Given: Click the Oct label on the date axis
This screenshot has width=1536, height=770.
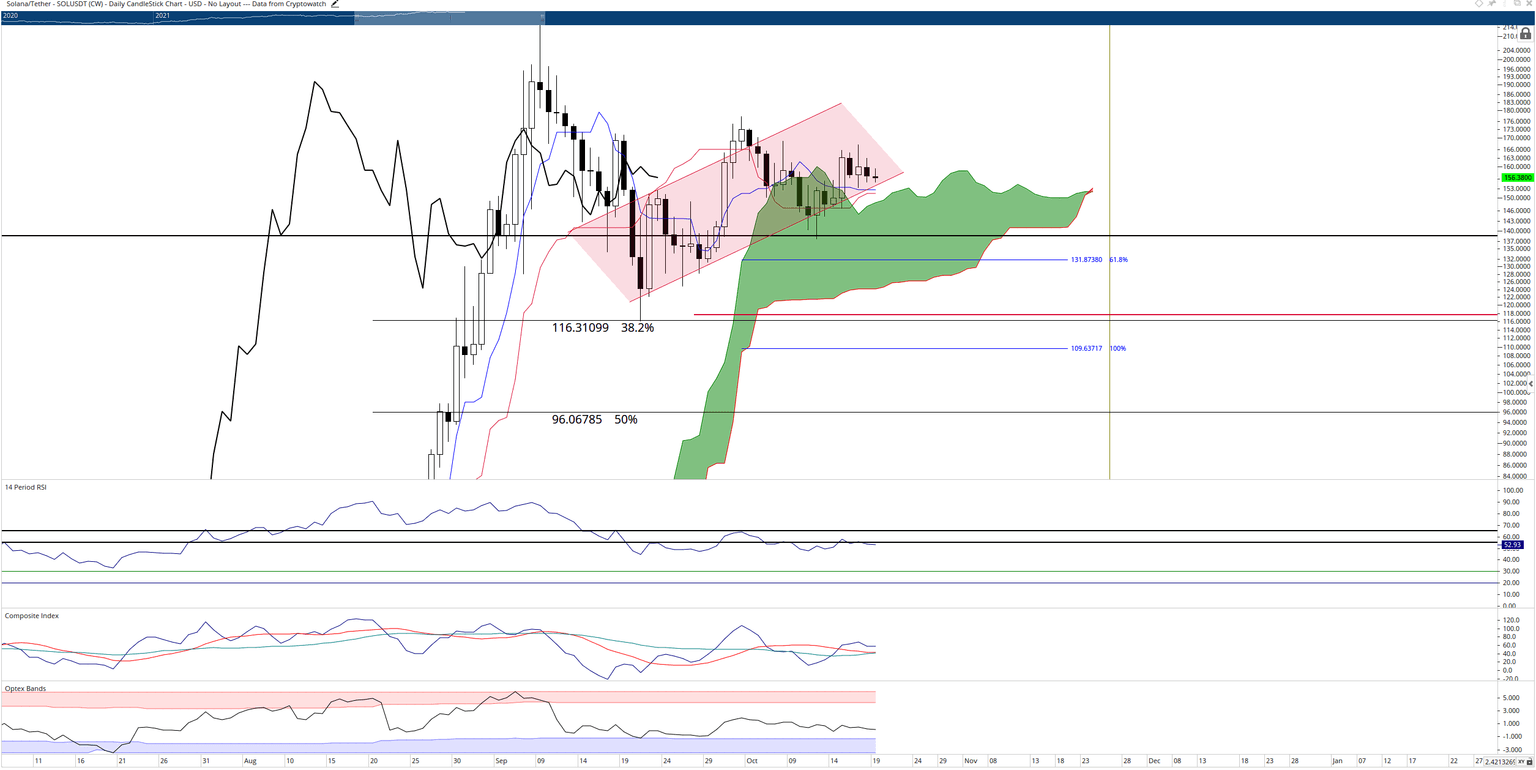Looking at the screenshot, I should [751, 761].
